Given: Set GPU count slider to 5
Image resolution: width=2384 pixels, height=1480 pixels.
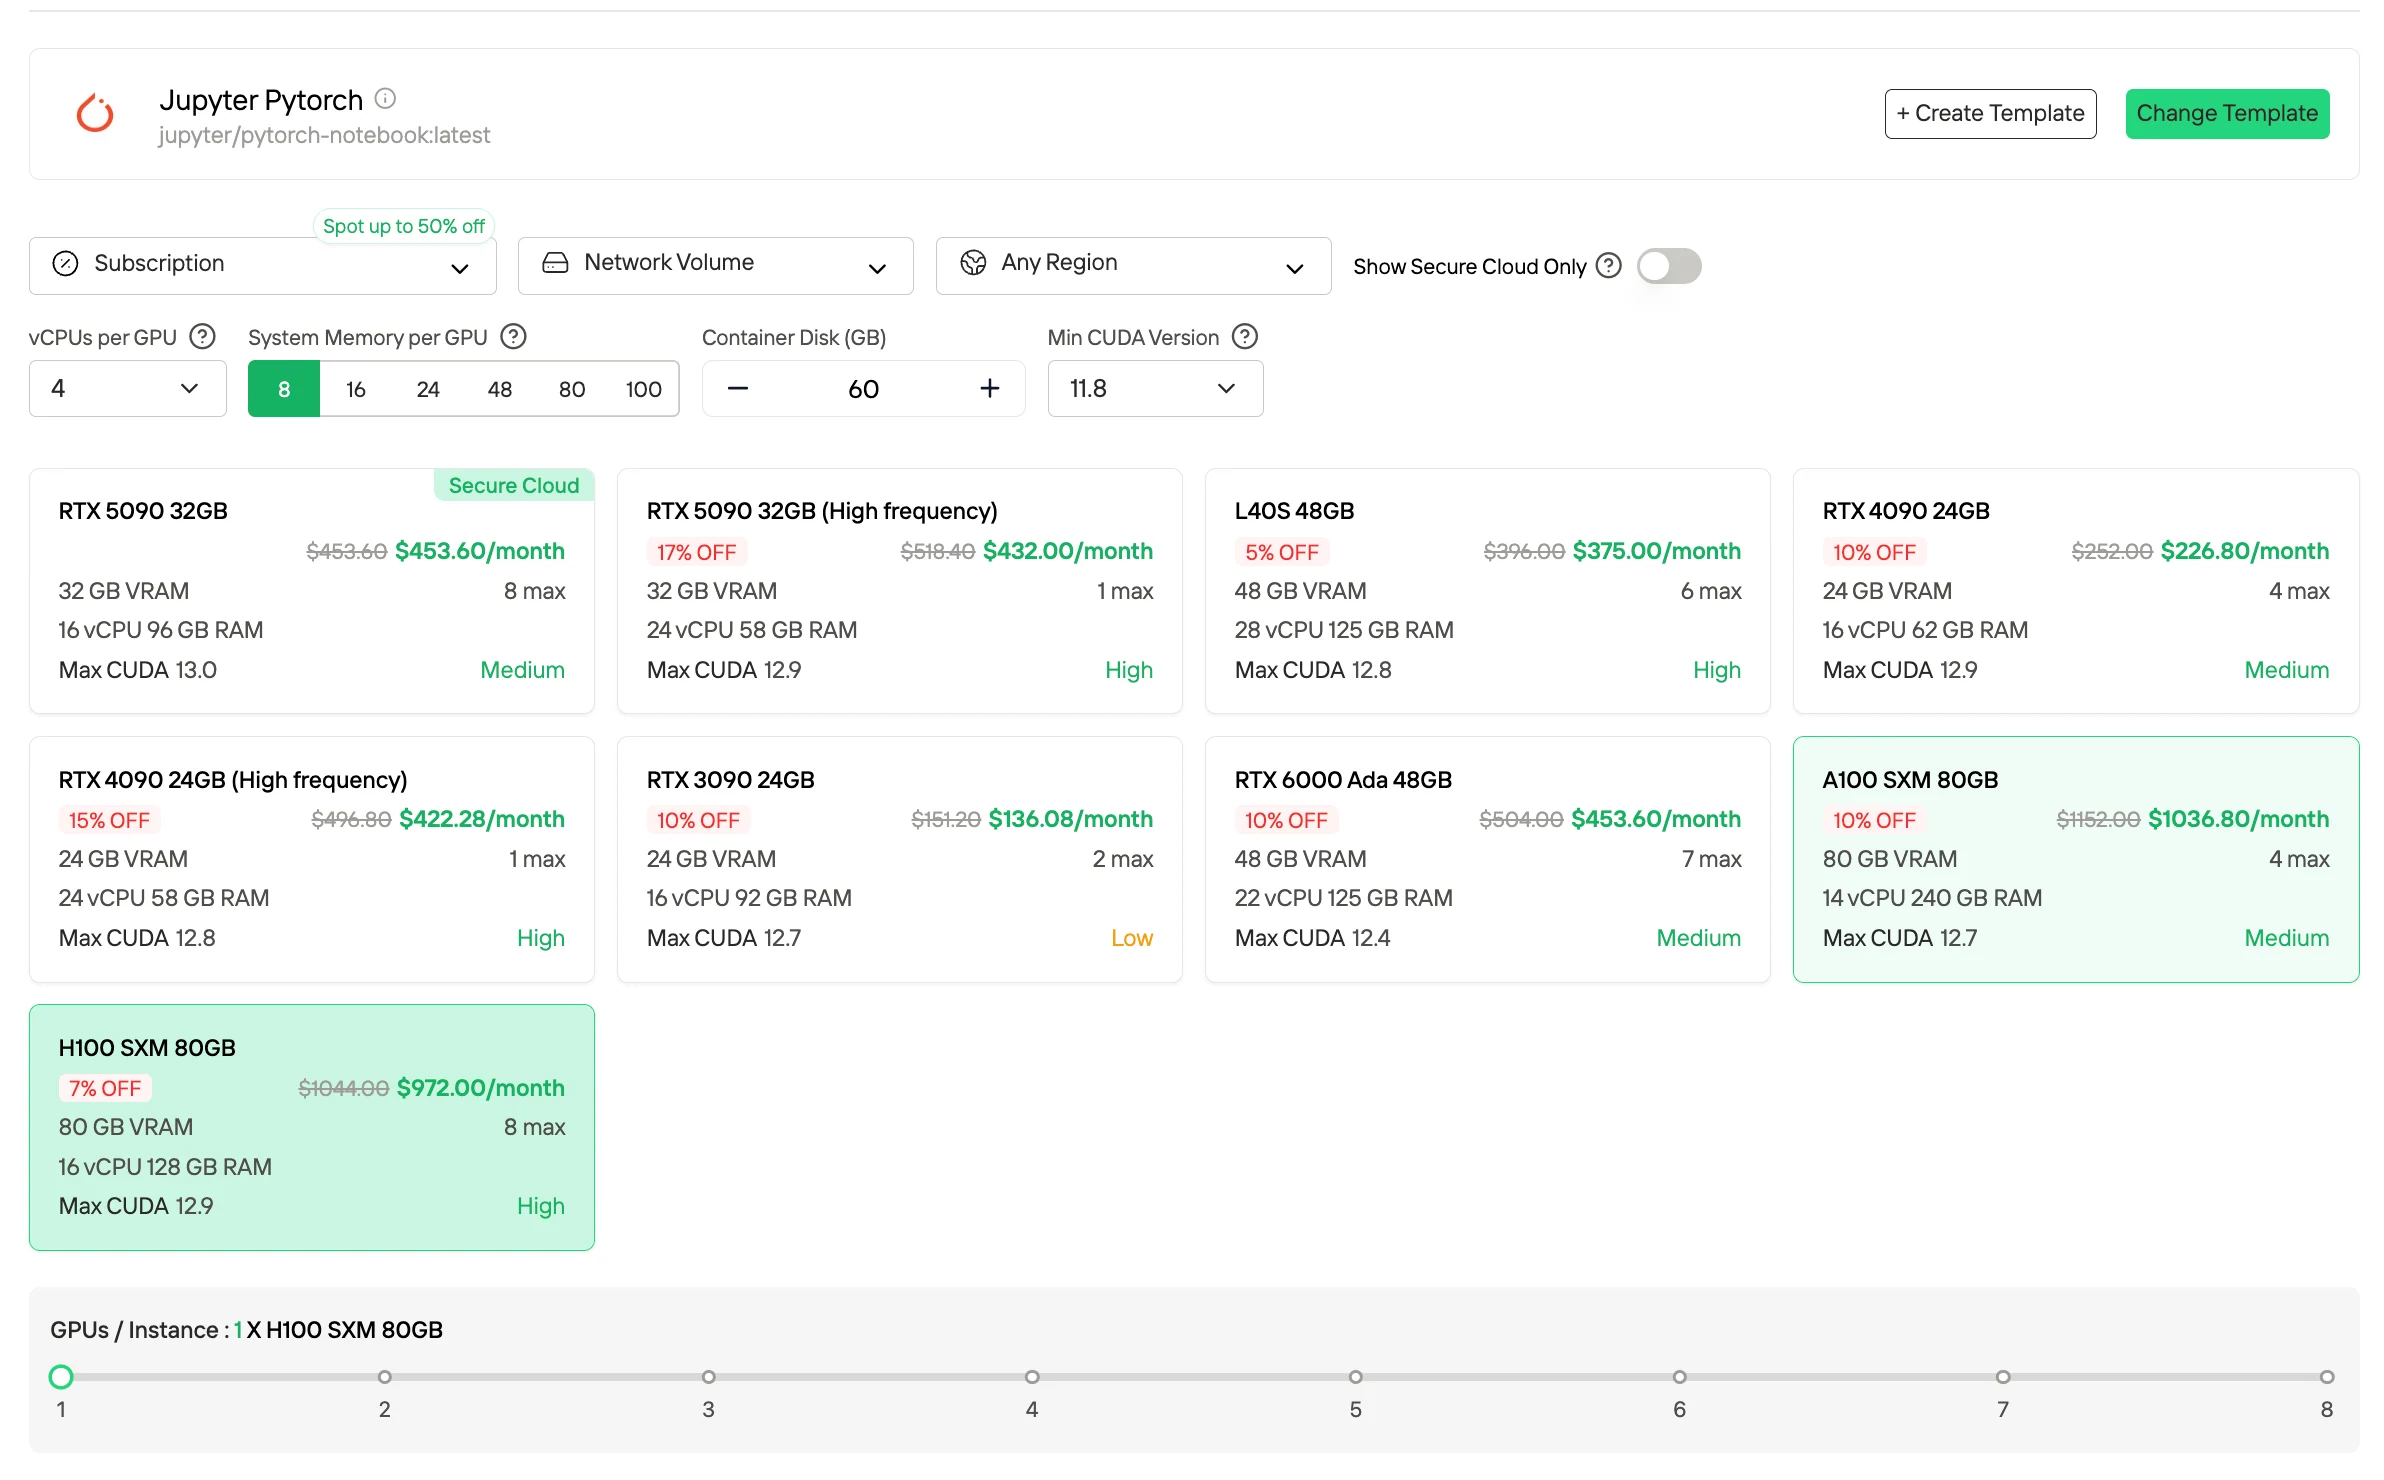Looking at the screenshot, I should pyautogui.click(x=1356, y=1377).
